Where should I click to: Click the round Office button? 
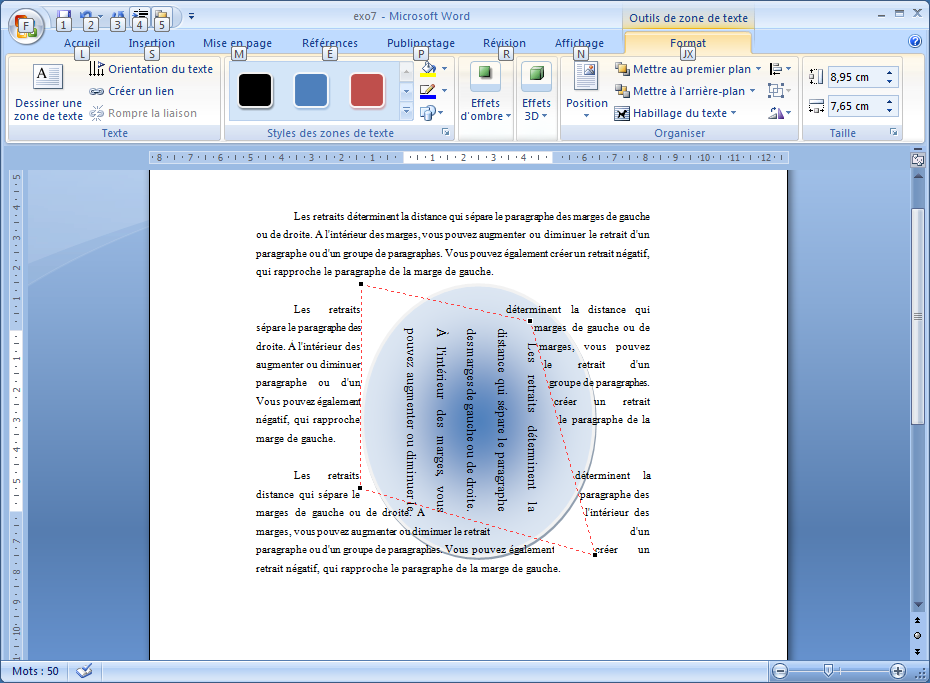pos(26,26)
